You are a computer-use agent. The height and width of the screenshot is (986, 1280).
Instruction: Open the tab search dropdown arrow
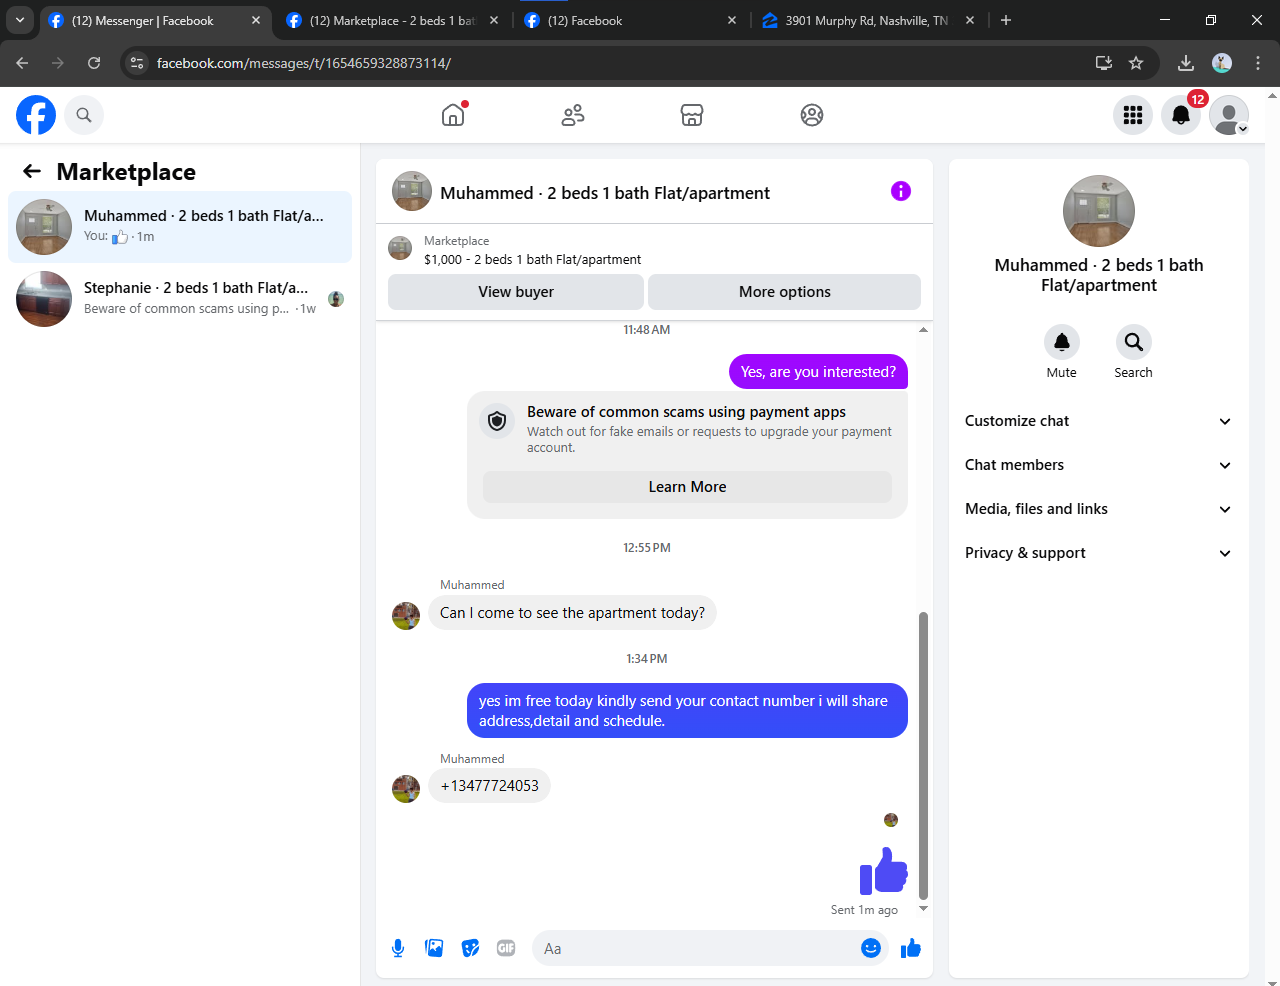click(20, 20)
